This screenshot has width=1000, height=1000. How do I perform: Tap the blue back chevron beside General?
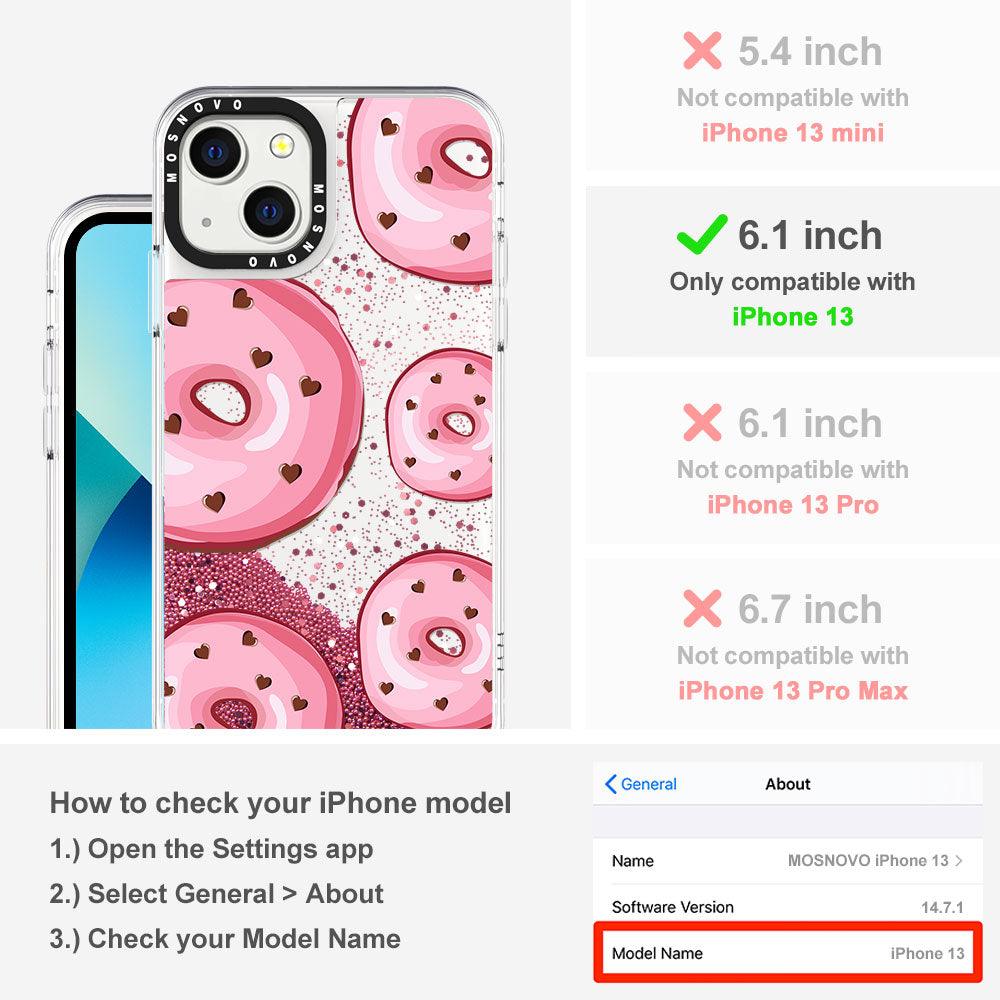click(x=610, y=784)
